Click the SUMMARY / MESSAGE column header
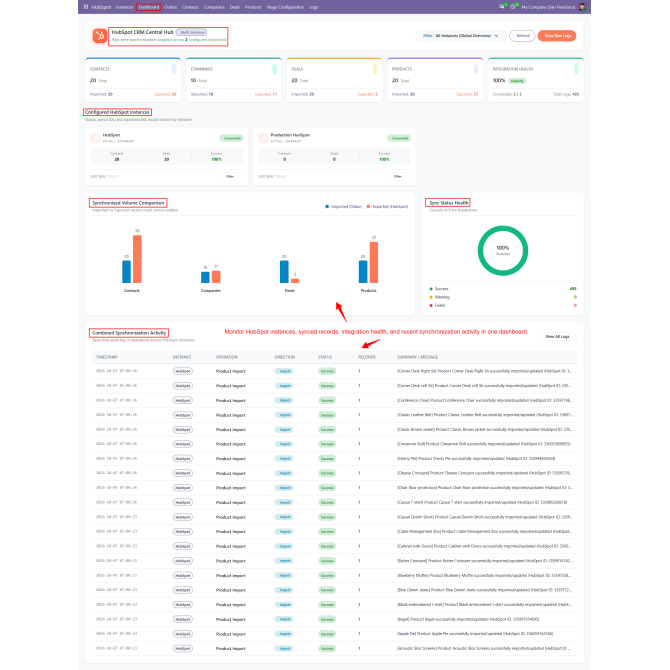670x670 pixels. pos(417,357)
